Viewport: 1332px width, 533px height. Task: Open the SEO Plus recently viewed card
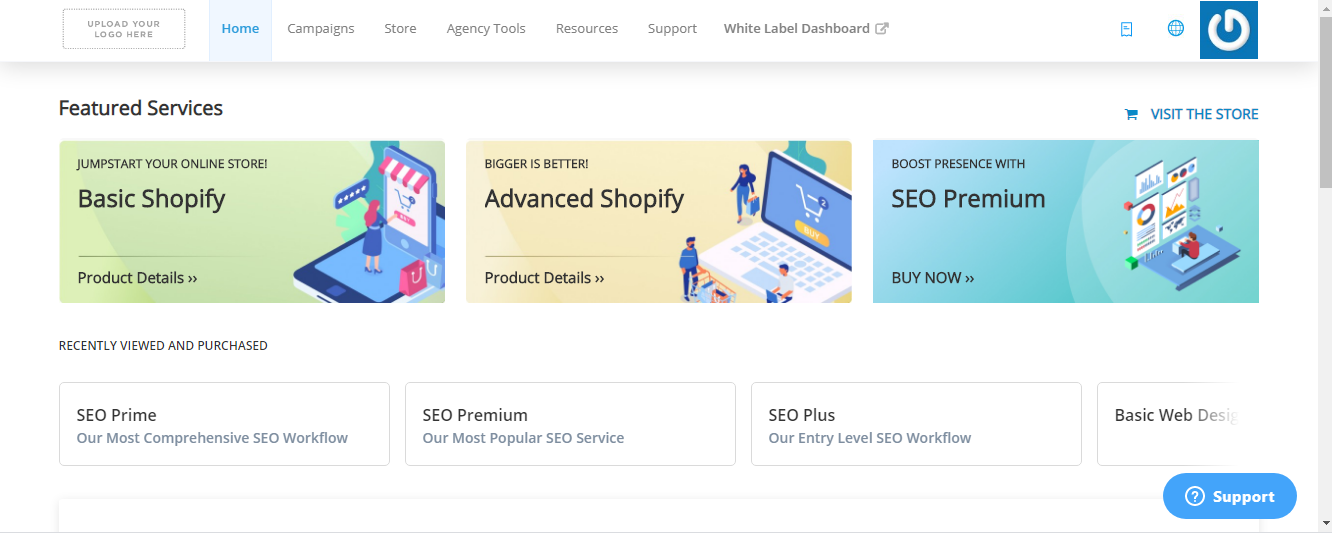916,424
